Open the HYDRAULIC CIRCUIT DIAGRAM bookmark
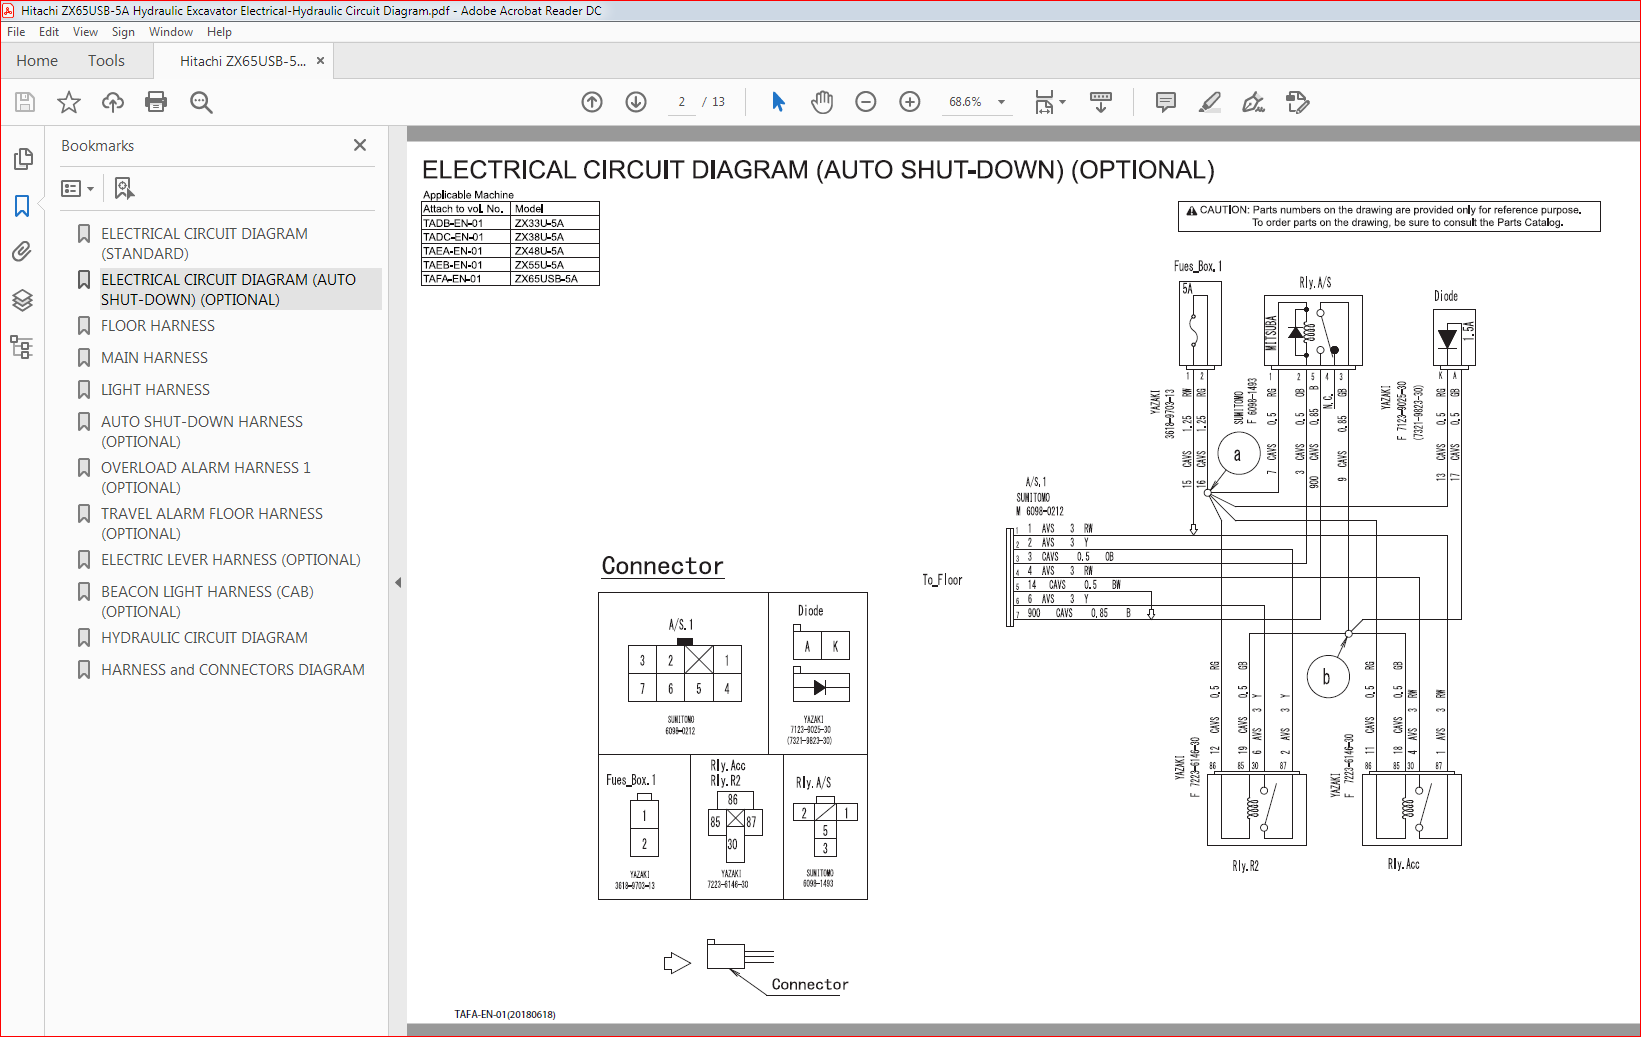 204,638
